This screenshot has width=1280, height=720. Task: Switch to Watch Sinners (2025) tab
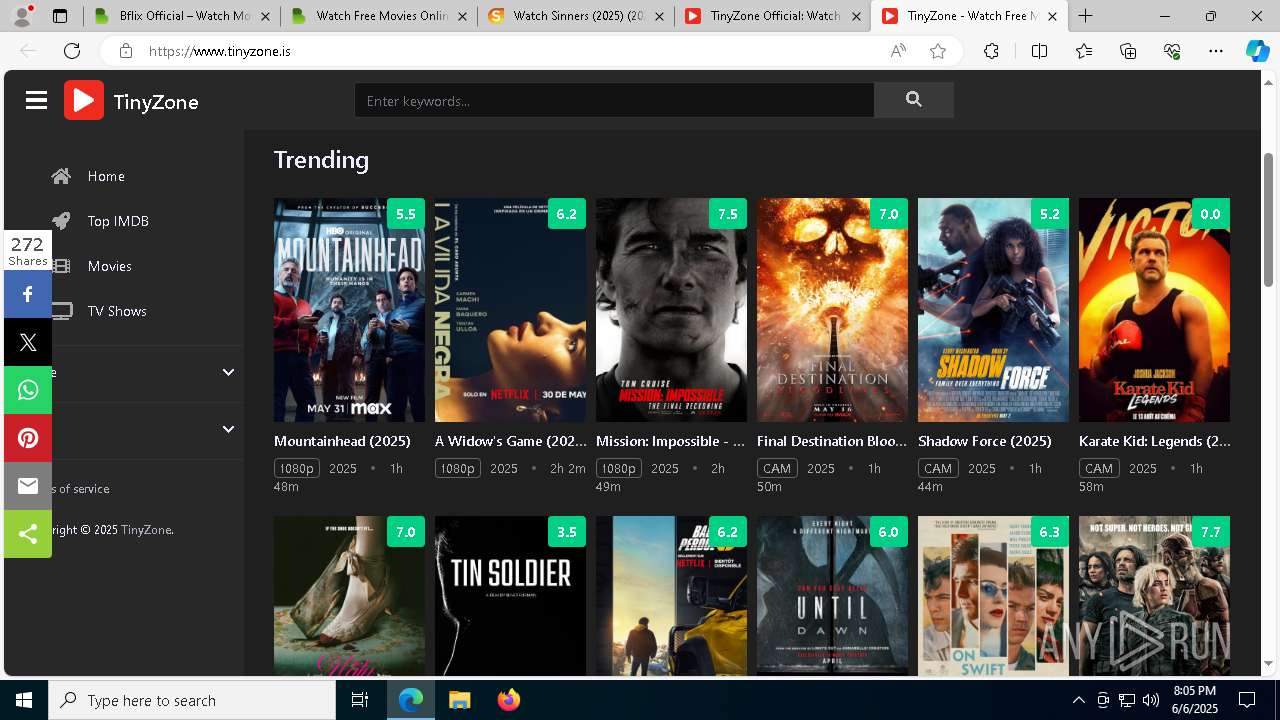[576, 16]
